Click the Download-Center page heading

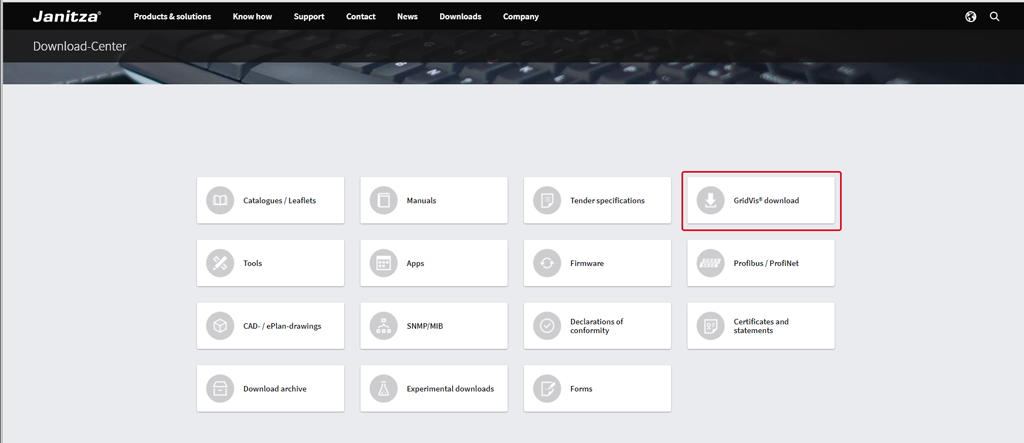point(80,46)
